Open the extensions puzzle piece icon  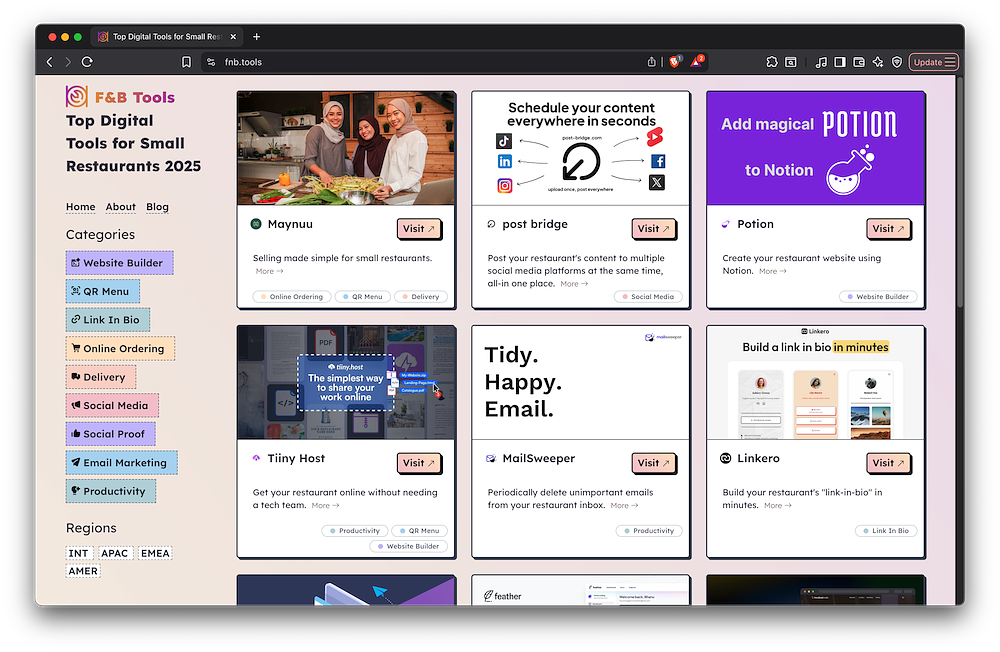pyautogui.click(x=771, y=62)
